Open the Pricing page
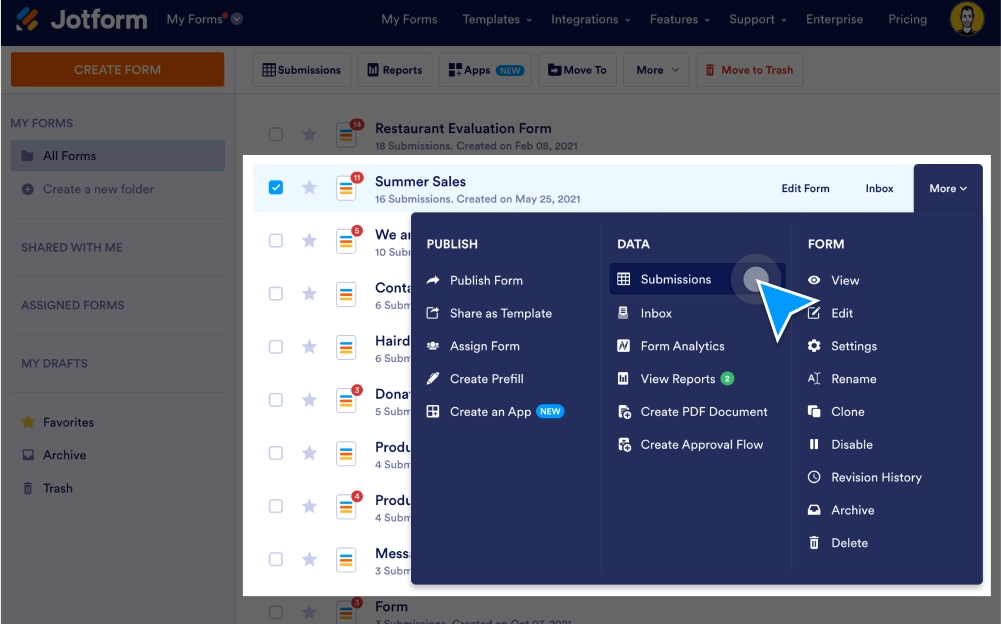Screen dimensions: 1001x624 (x=906, y=19)
